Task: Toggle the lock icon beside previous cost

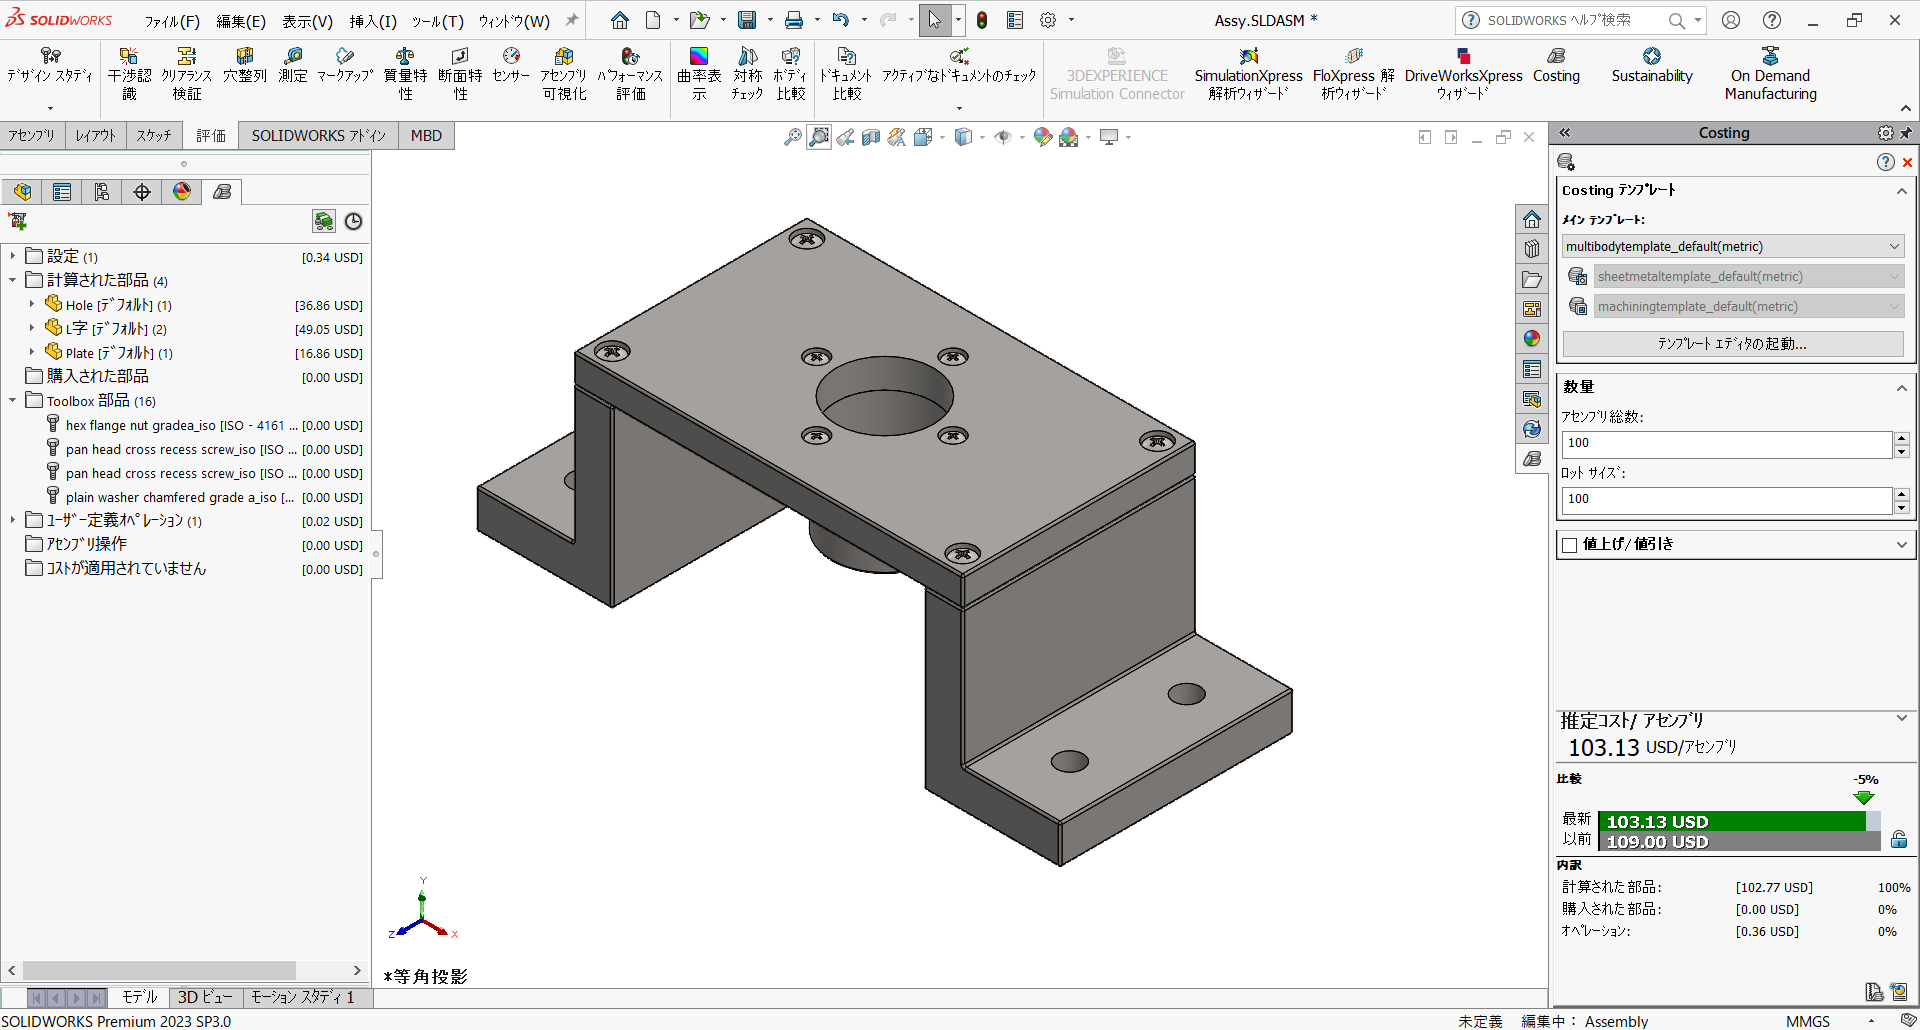Action: click(x=1898, y=840)
